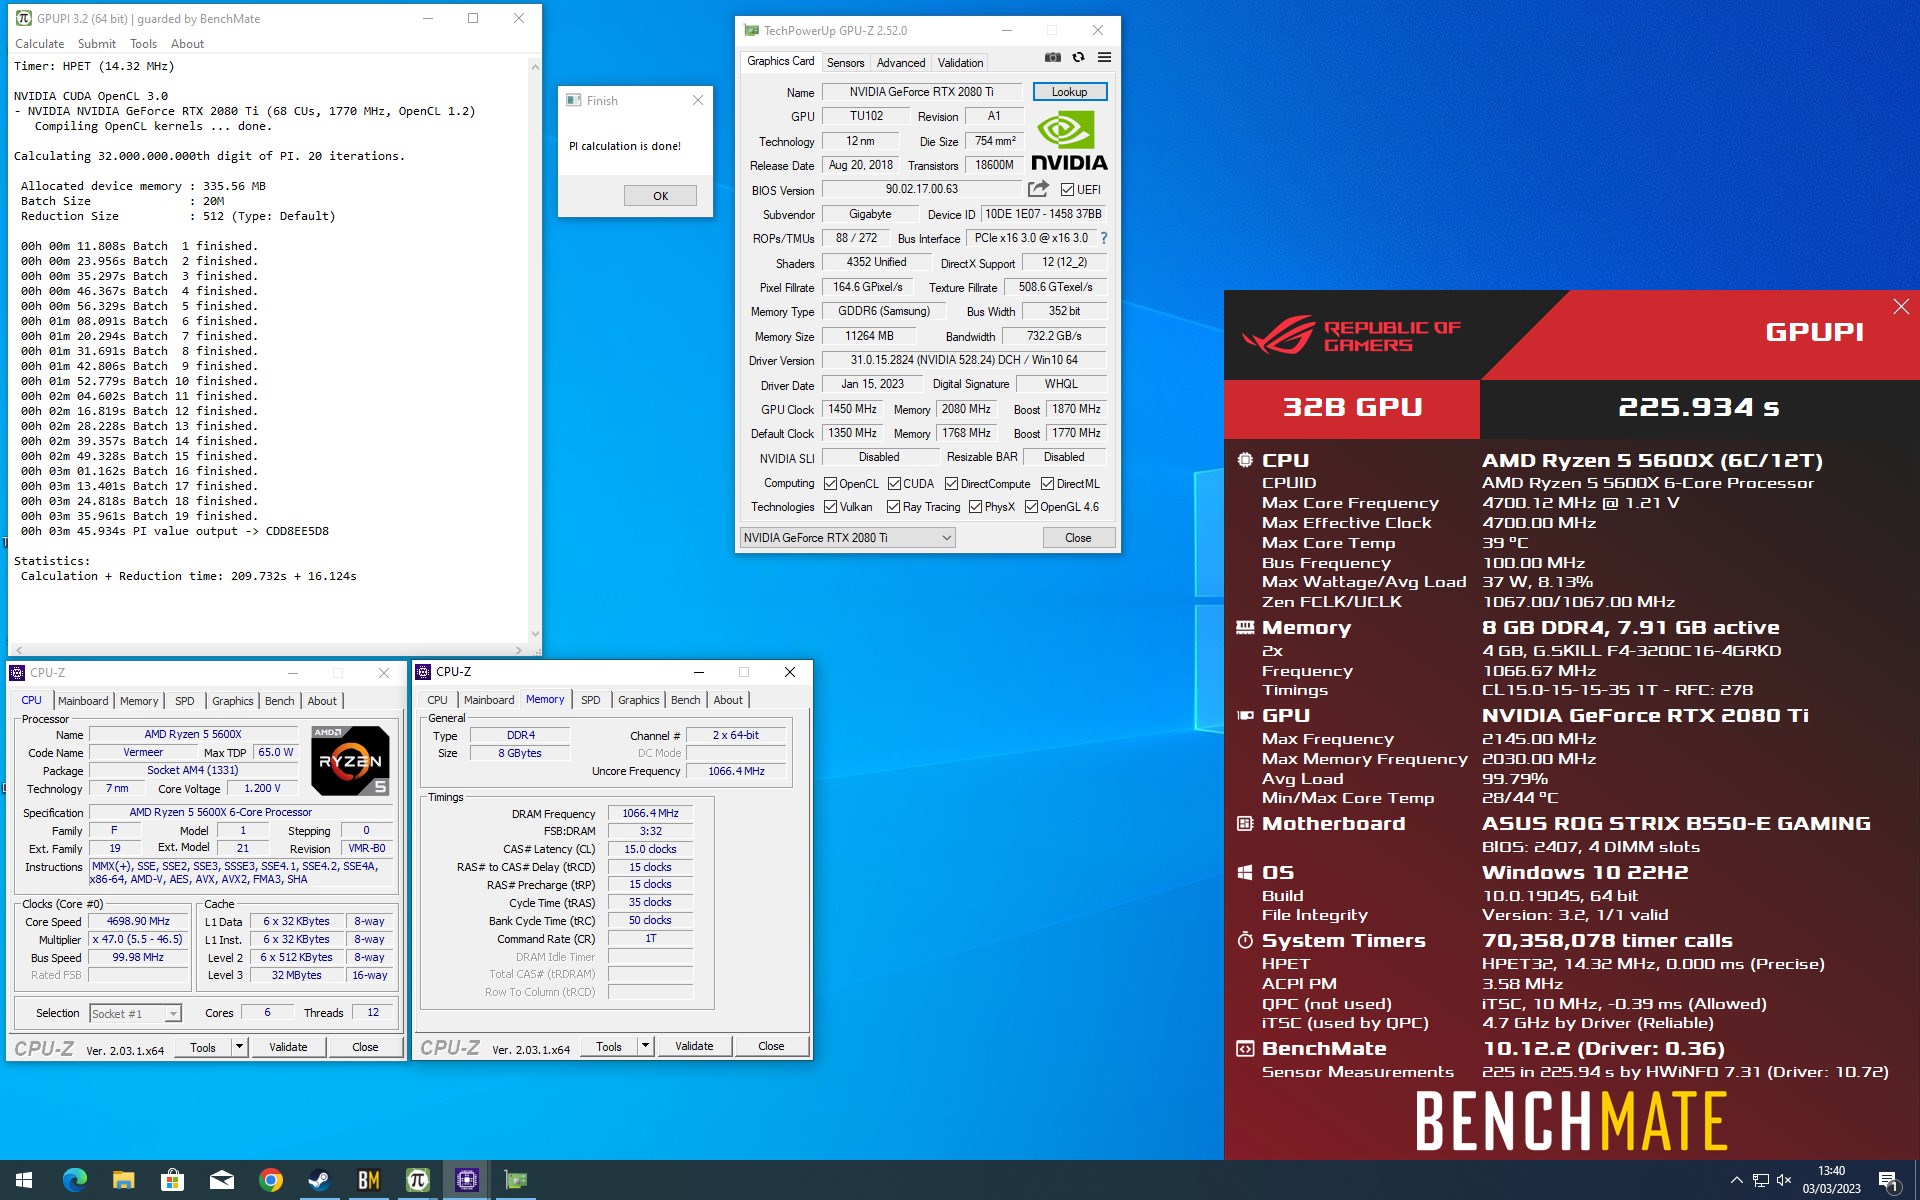Click the GPU-Z screenshot camera icon
Image resolution: width=1920 pixels, height=1200 pixels.
1052,57
